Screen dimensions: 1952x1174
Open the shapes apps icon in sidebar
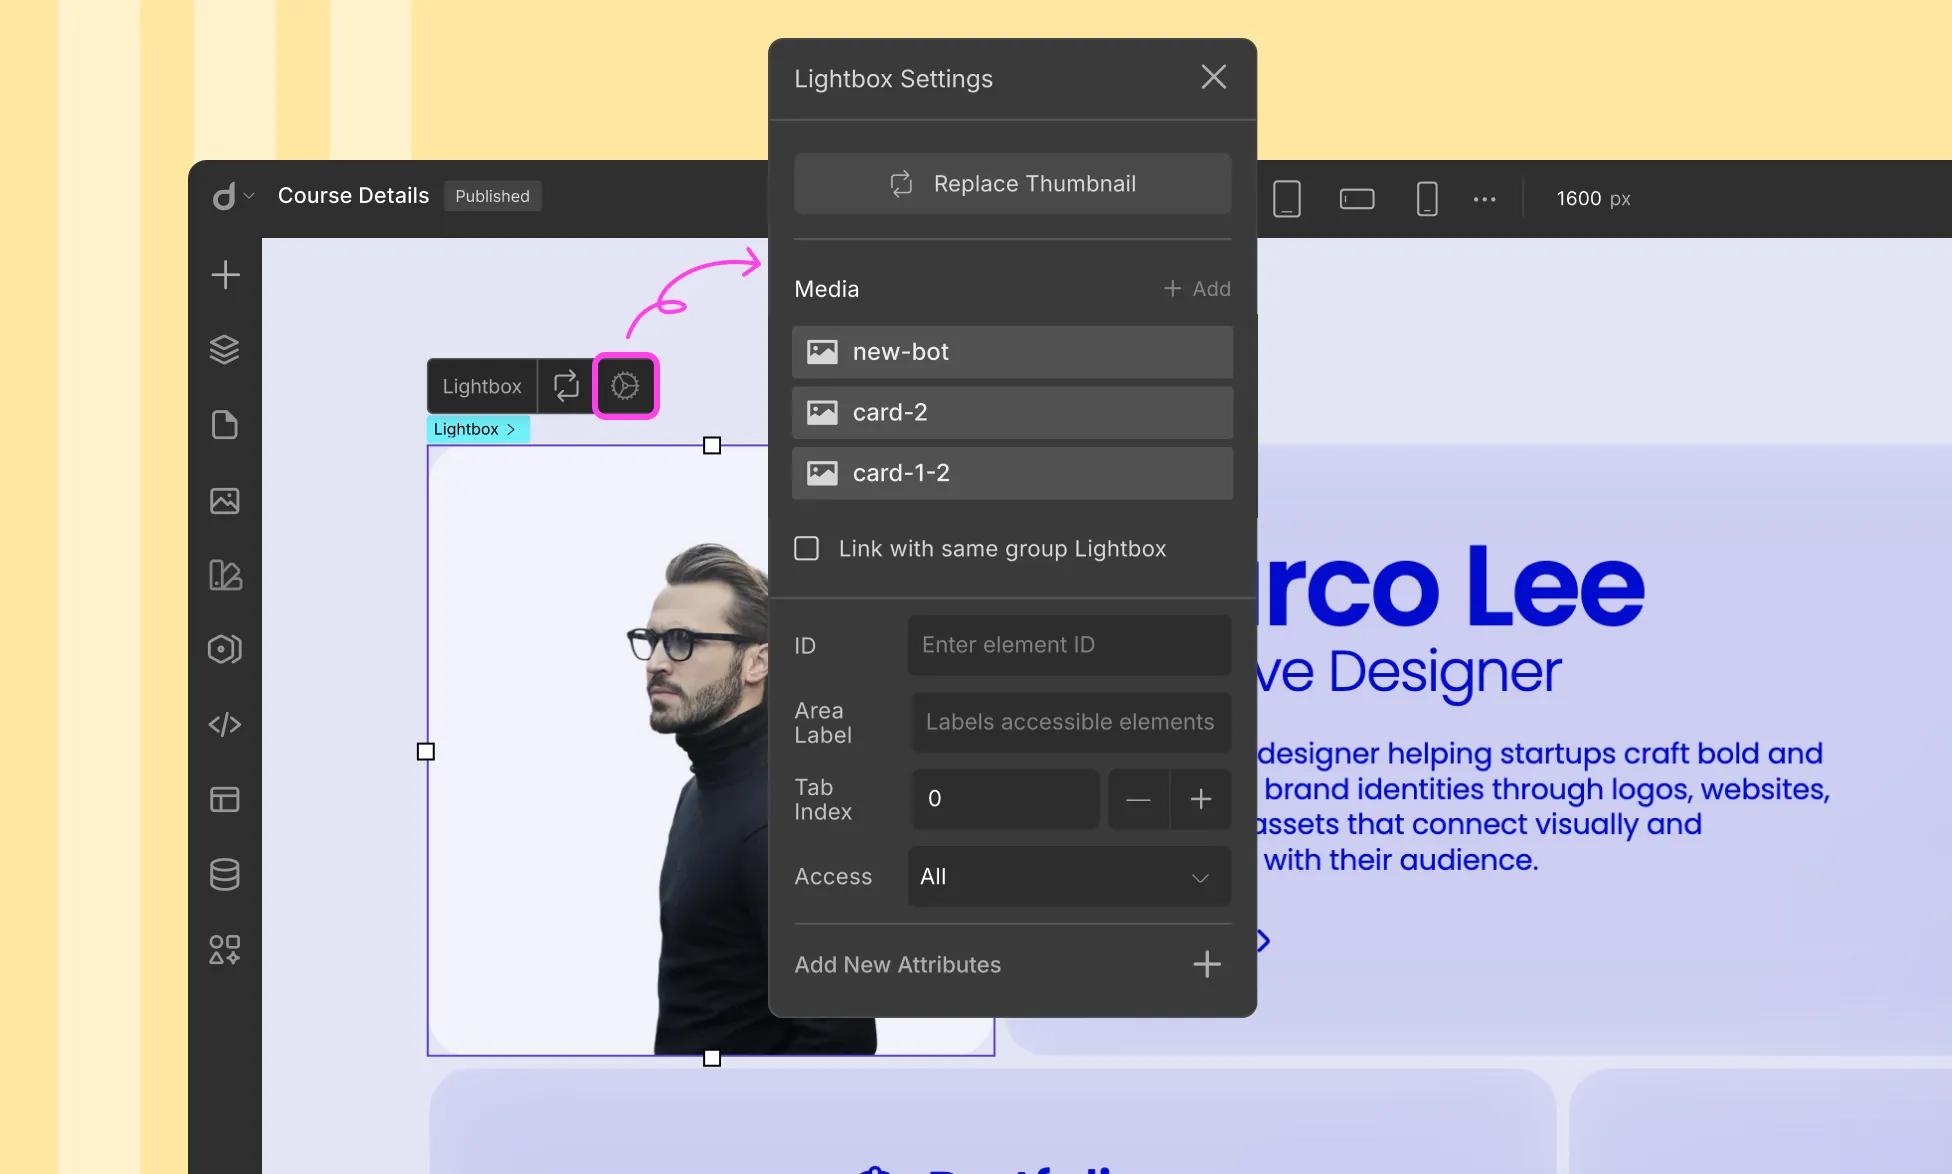coord(225,949)
